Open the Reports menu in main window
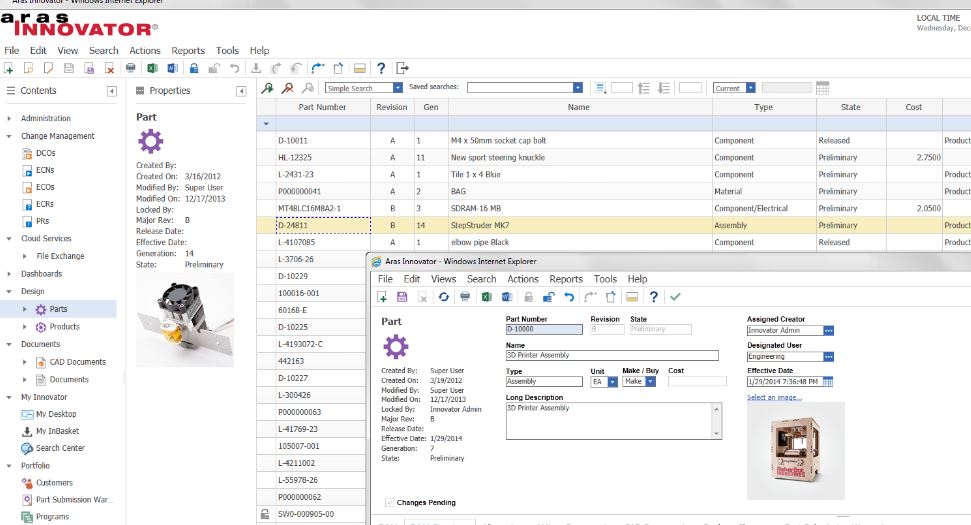 188,51
